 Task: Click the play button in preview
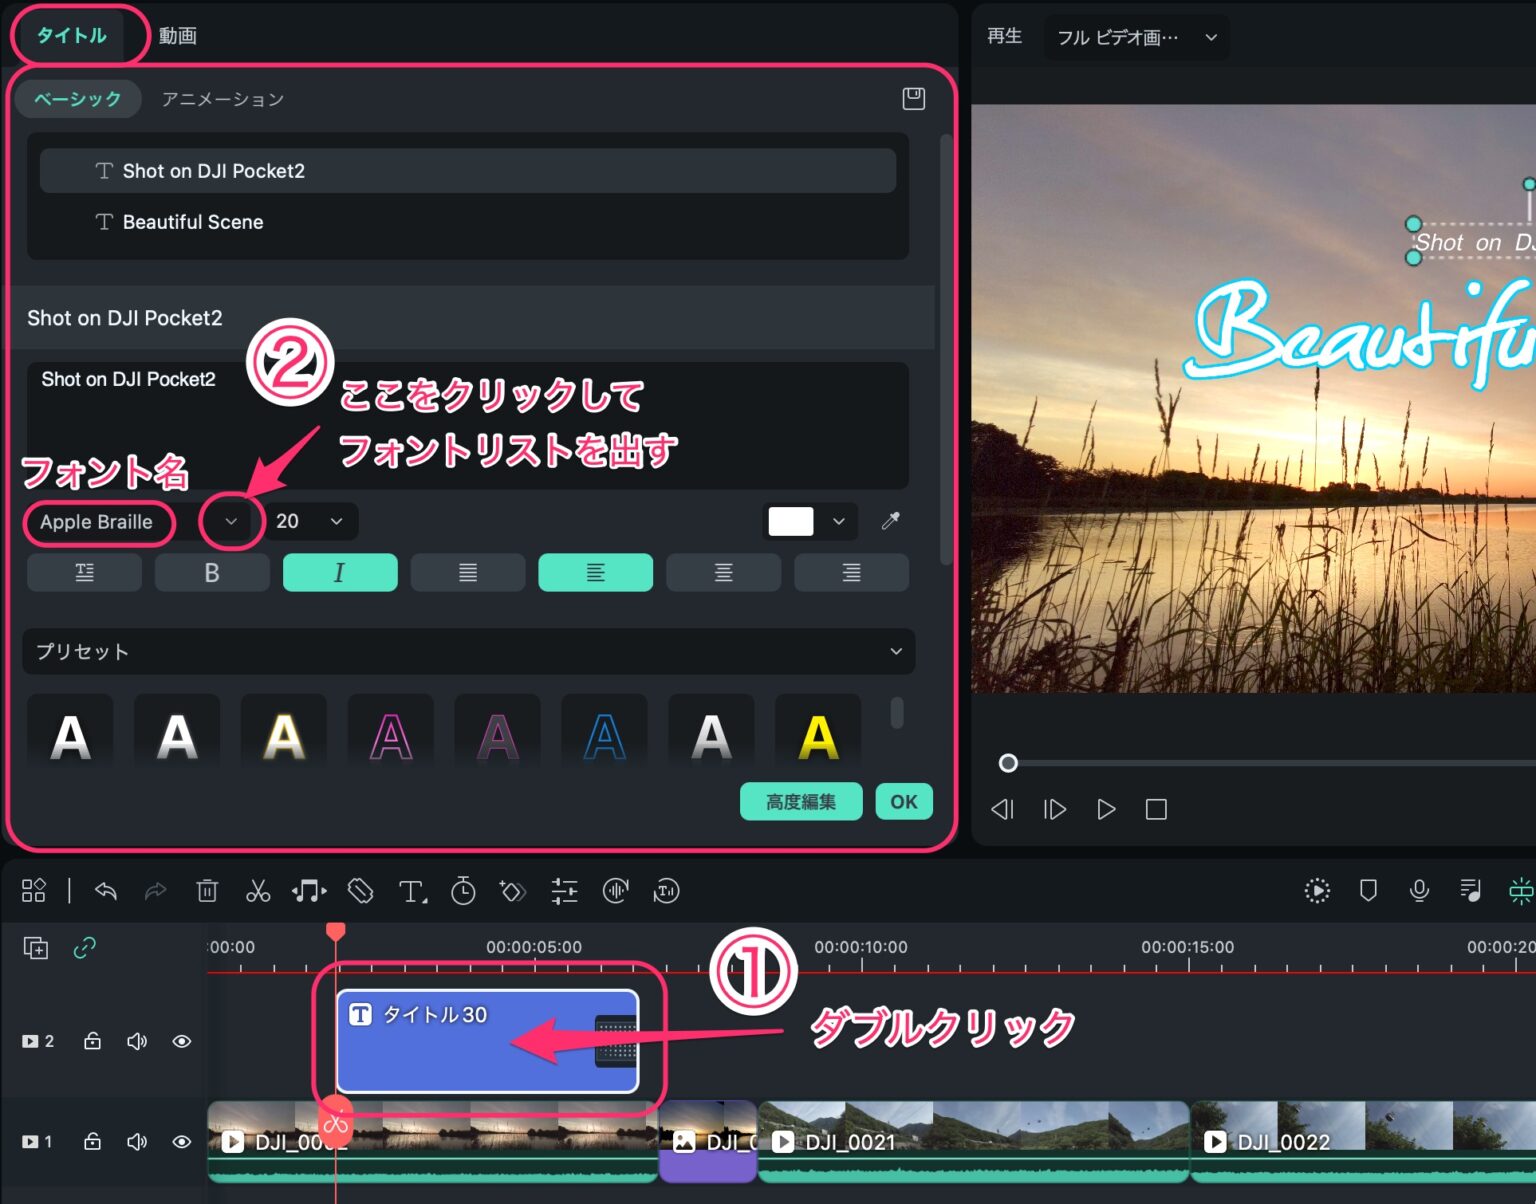tap(1106, 809)
